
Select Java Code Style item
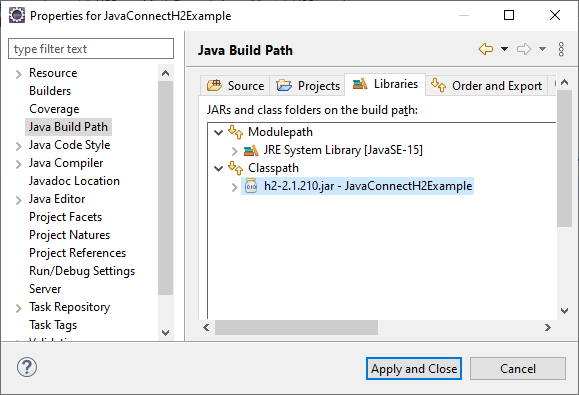tap(69, 145)
